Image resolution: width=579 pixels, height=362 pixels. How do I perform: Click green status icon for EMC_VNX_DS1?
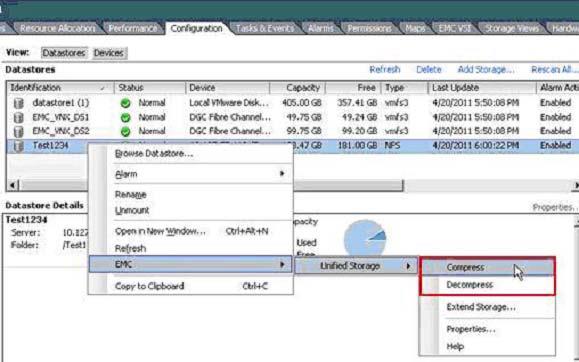[x=126, y=117]
